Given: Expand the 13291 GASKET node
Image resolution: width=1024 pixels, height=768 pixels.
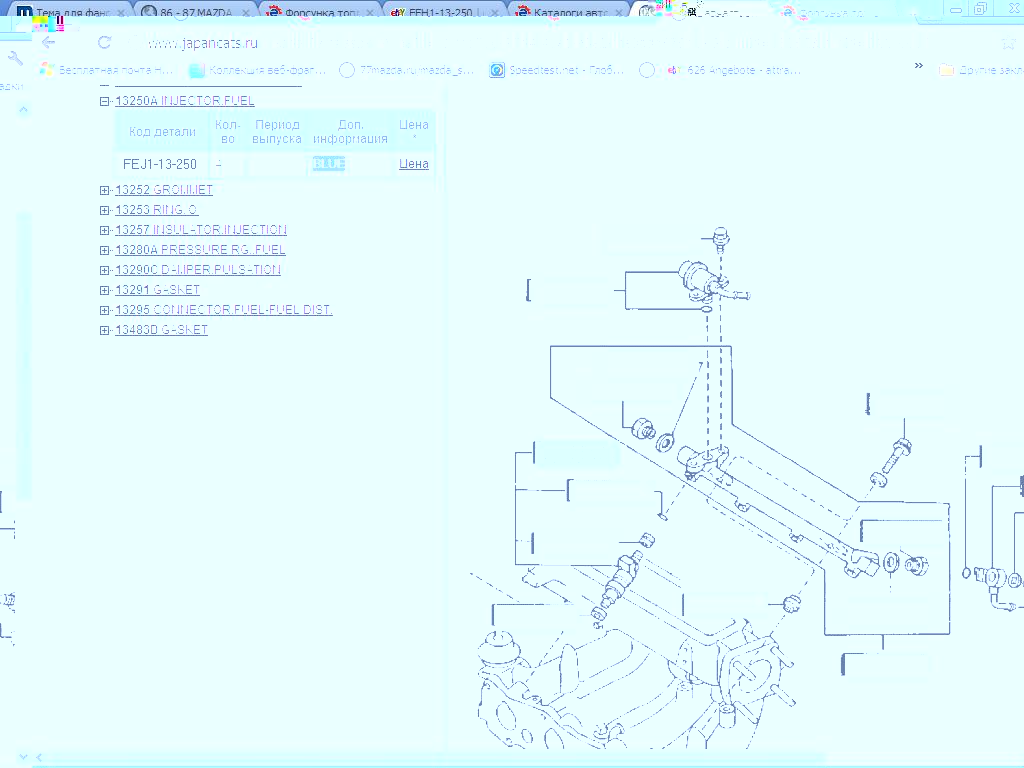Looking at the screenshot, I should (x=105, y=290).
